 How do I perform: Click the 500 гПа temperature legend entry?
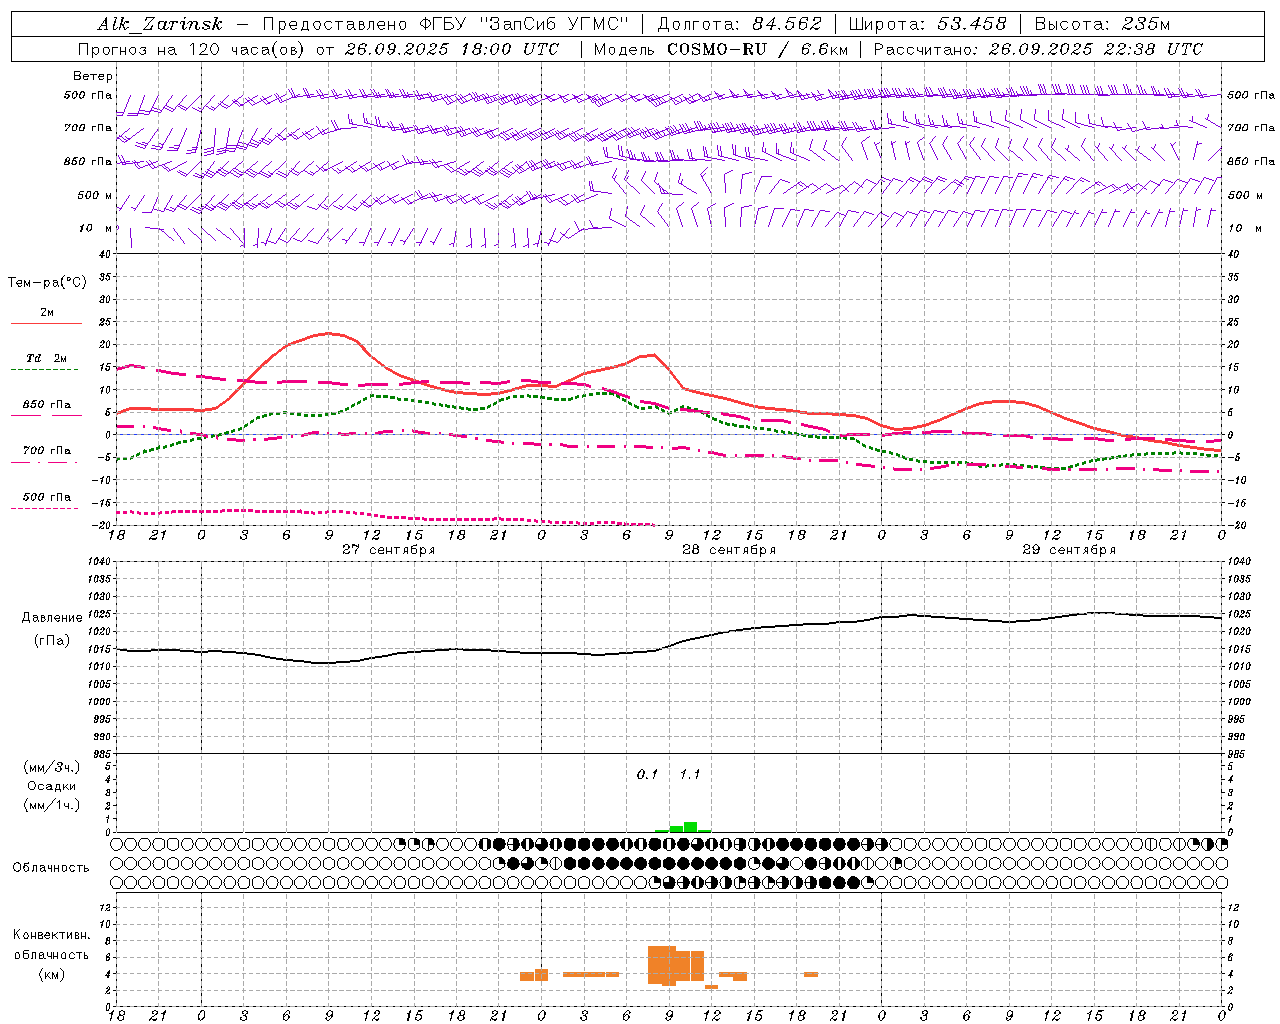pos(46,497)
